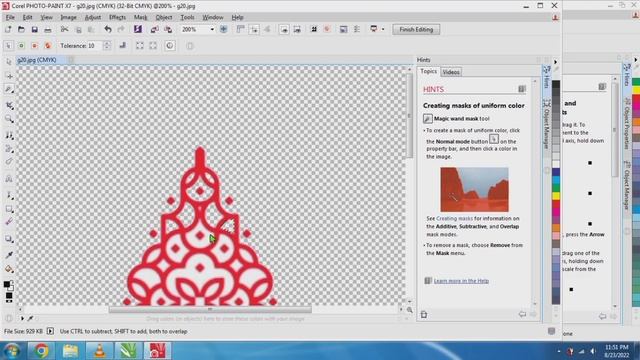Open the Object menu

(164, 18)
